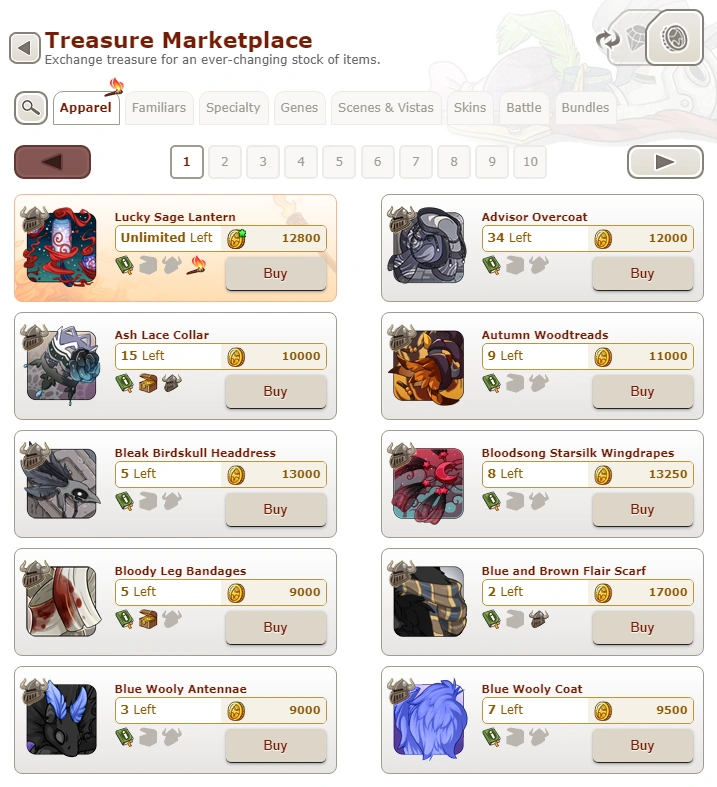Open the Familiars tab
The width and height of the screenshot is (717, 787).
[159, 108]
